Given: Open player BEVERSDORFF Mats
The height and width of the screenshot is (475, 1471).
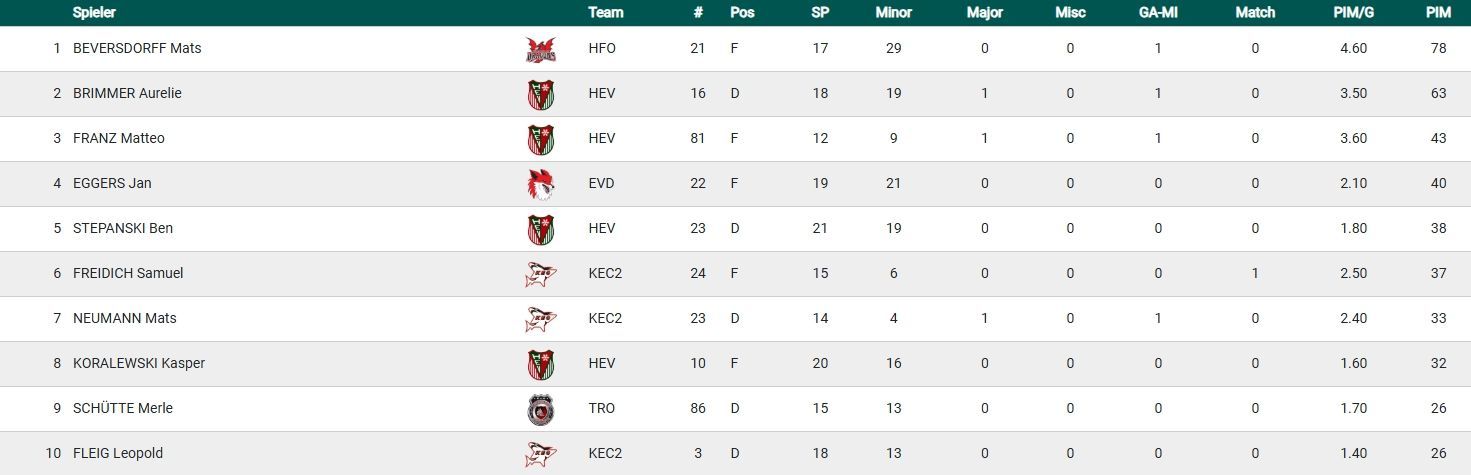Looking at the screenshot, I should [137, 48].
